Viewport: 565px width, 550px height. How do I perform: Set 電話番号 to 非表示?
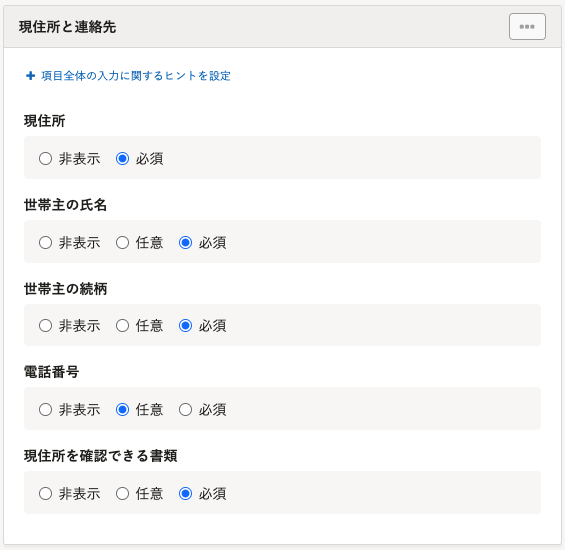(45, 410)
